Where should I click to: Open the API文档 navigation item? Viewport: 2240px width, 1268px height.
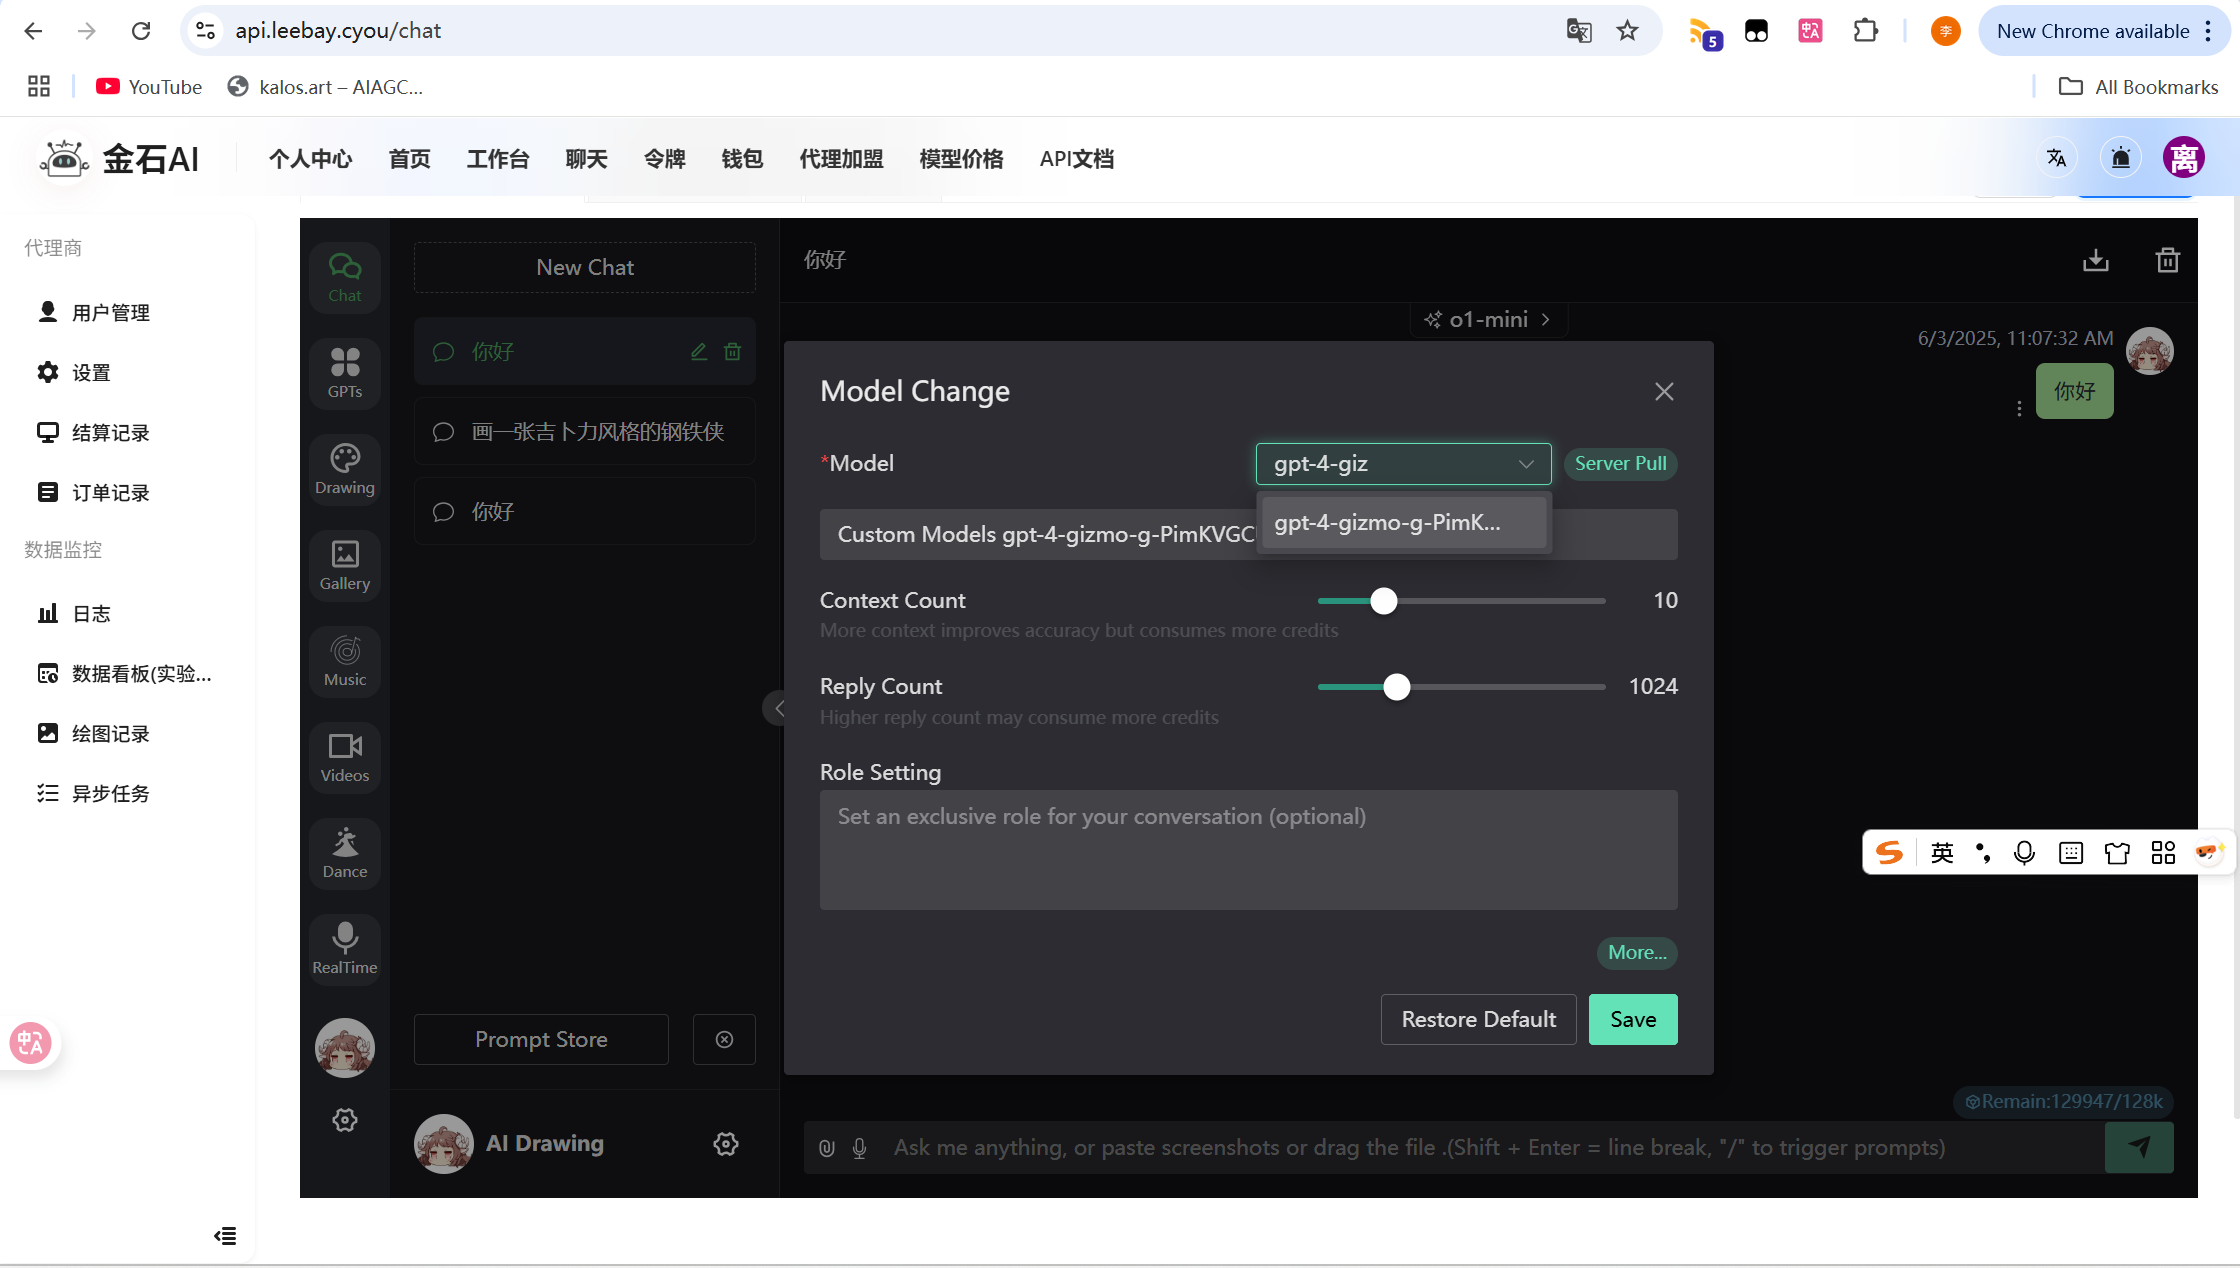(1076, 159)
